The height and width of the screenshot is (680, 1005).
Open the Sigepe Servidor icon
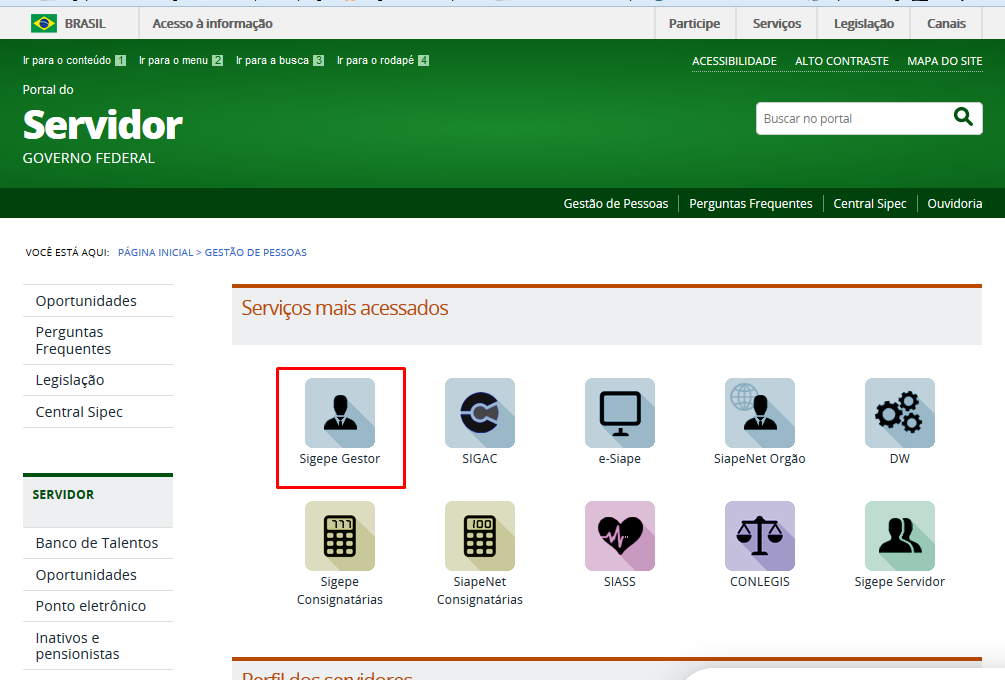[900, 536]
